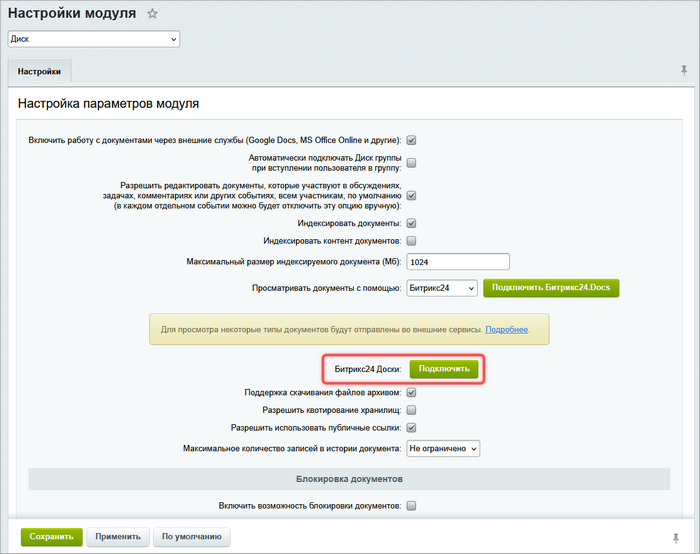Toggle archive file download support checkbox
Viewport: 700px width, 554px height.
pos(411,392)
